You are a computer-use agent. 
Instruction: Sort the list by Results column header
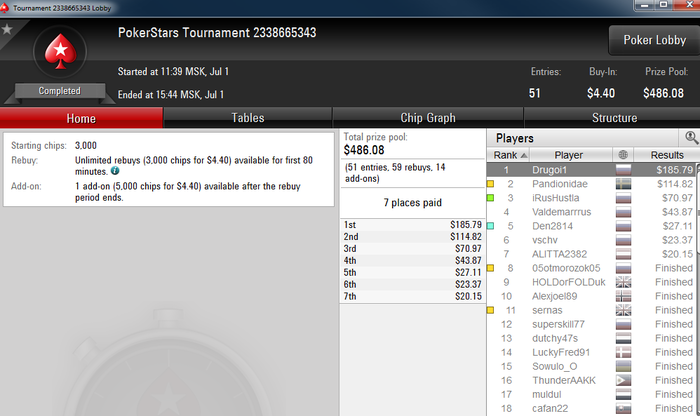click(x=667, y=155)
